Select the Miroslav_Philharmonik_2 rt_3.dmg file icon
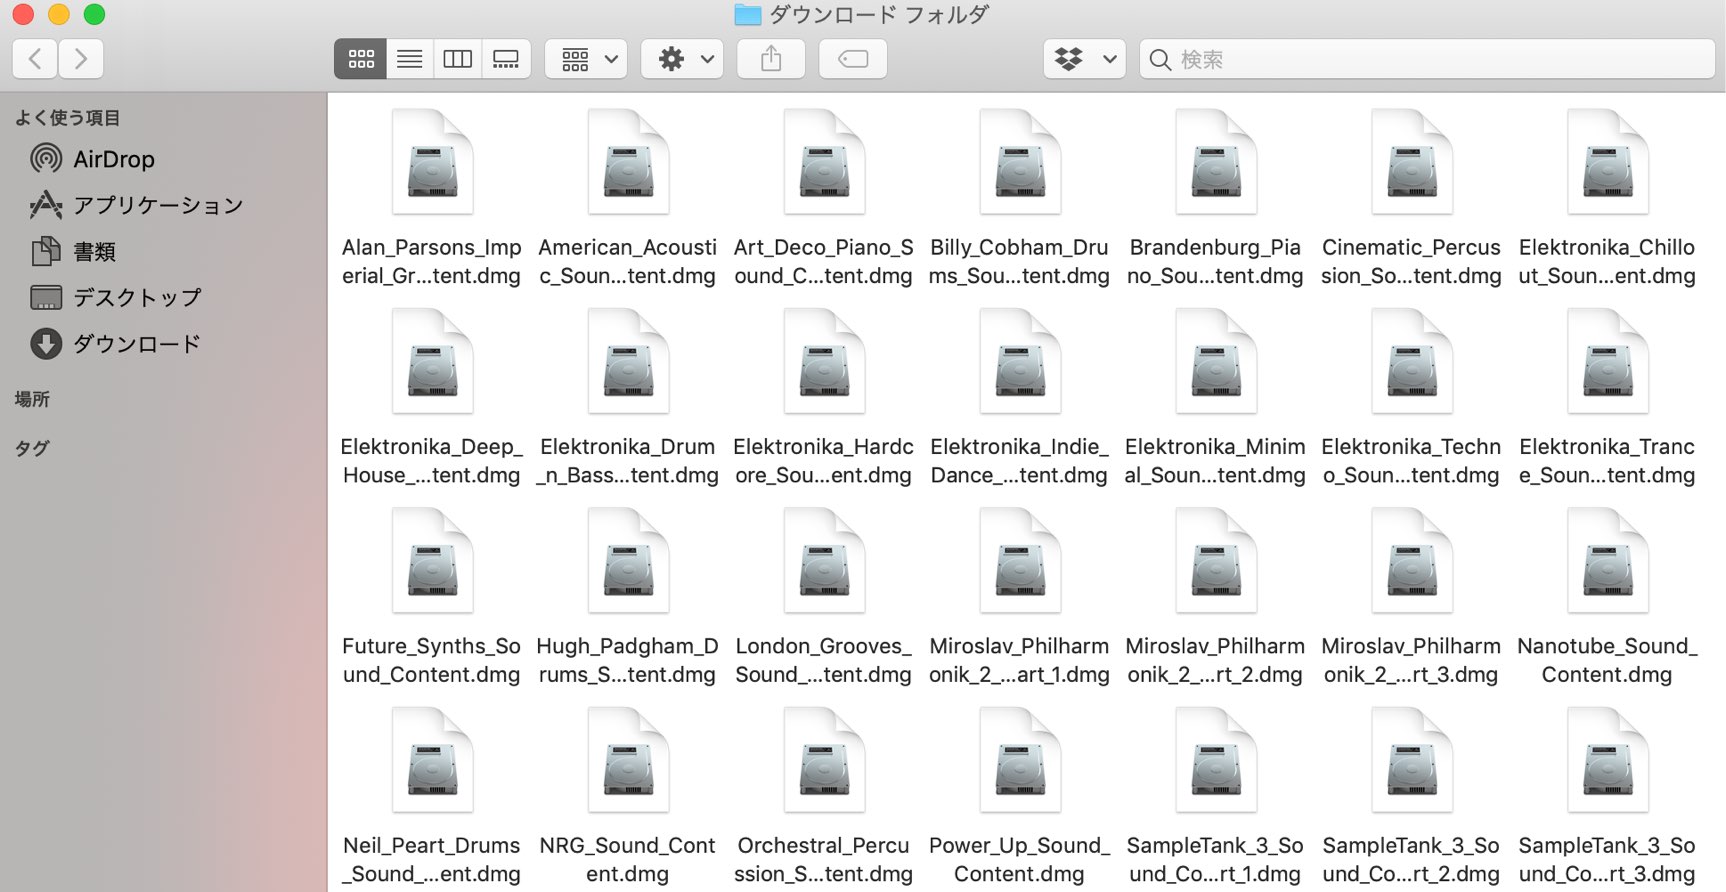Viewport: 1726px width, 892px height. tap(1412, 561)
